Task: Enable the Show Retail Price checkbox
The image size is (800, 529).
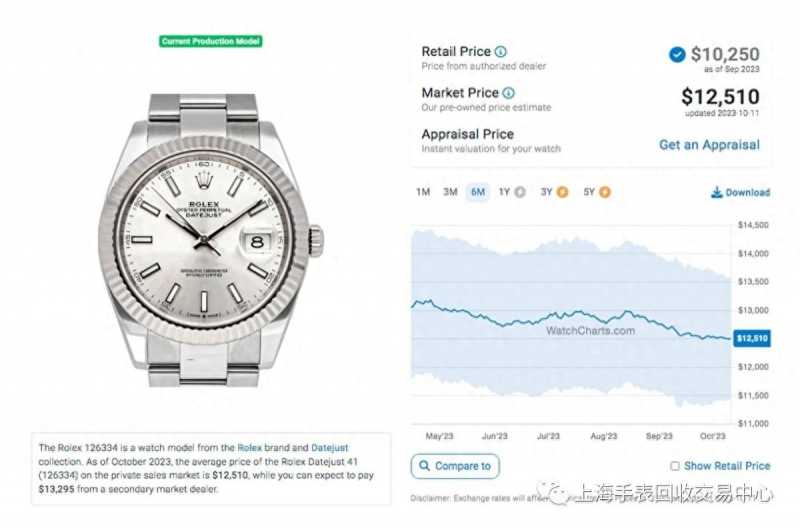Action: pyautogui.click(x=675, y=466)
